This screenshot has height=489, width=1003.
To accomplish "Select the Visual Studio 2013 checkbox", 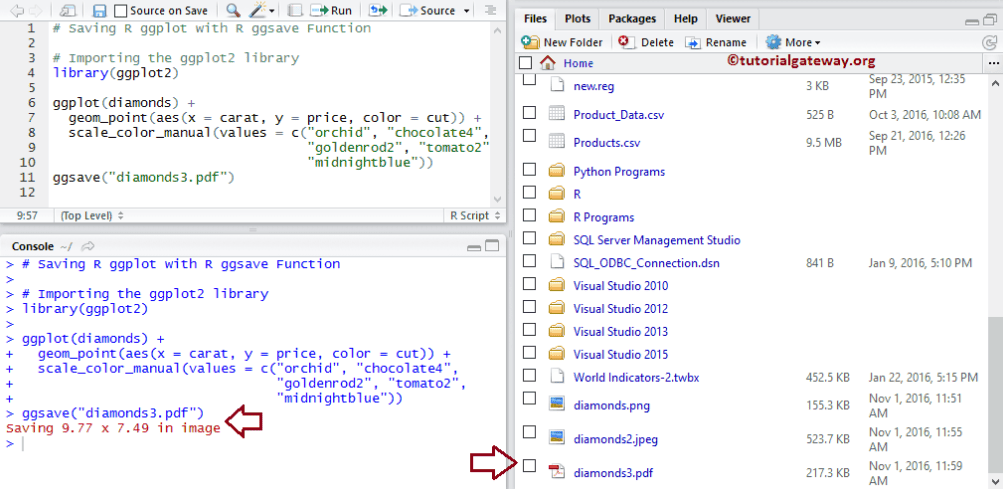I will [530, 329].
